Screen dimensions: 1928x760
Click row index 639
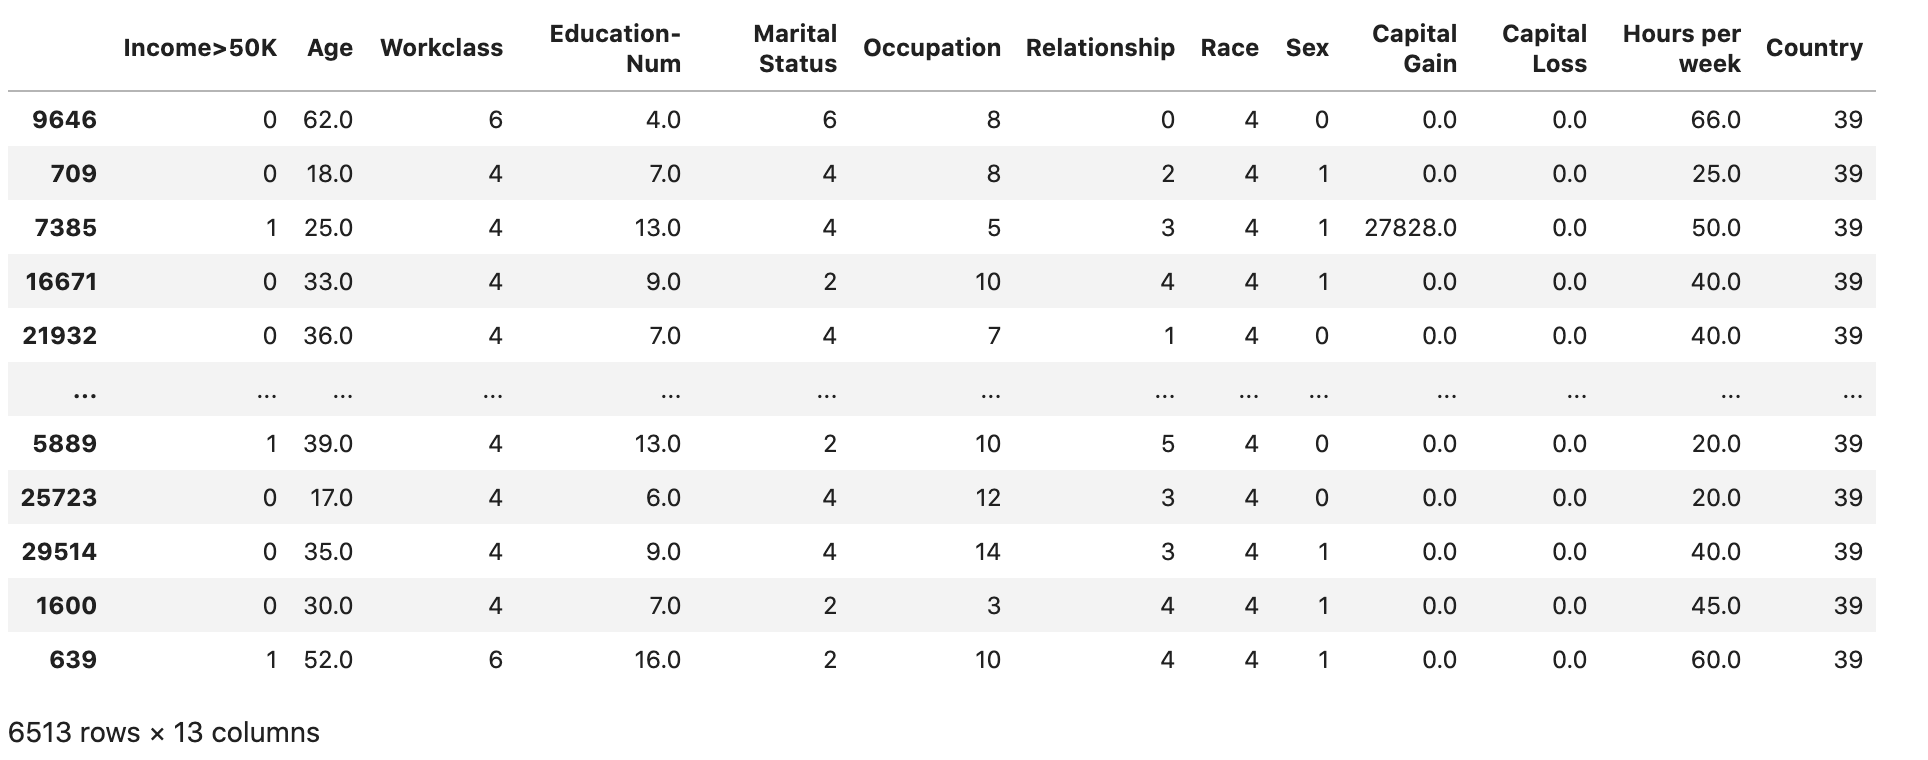72,660
